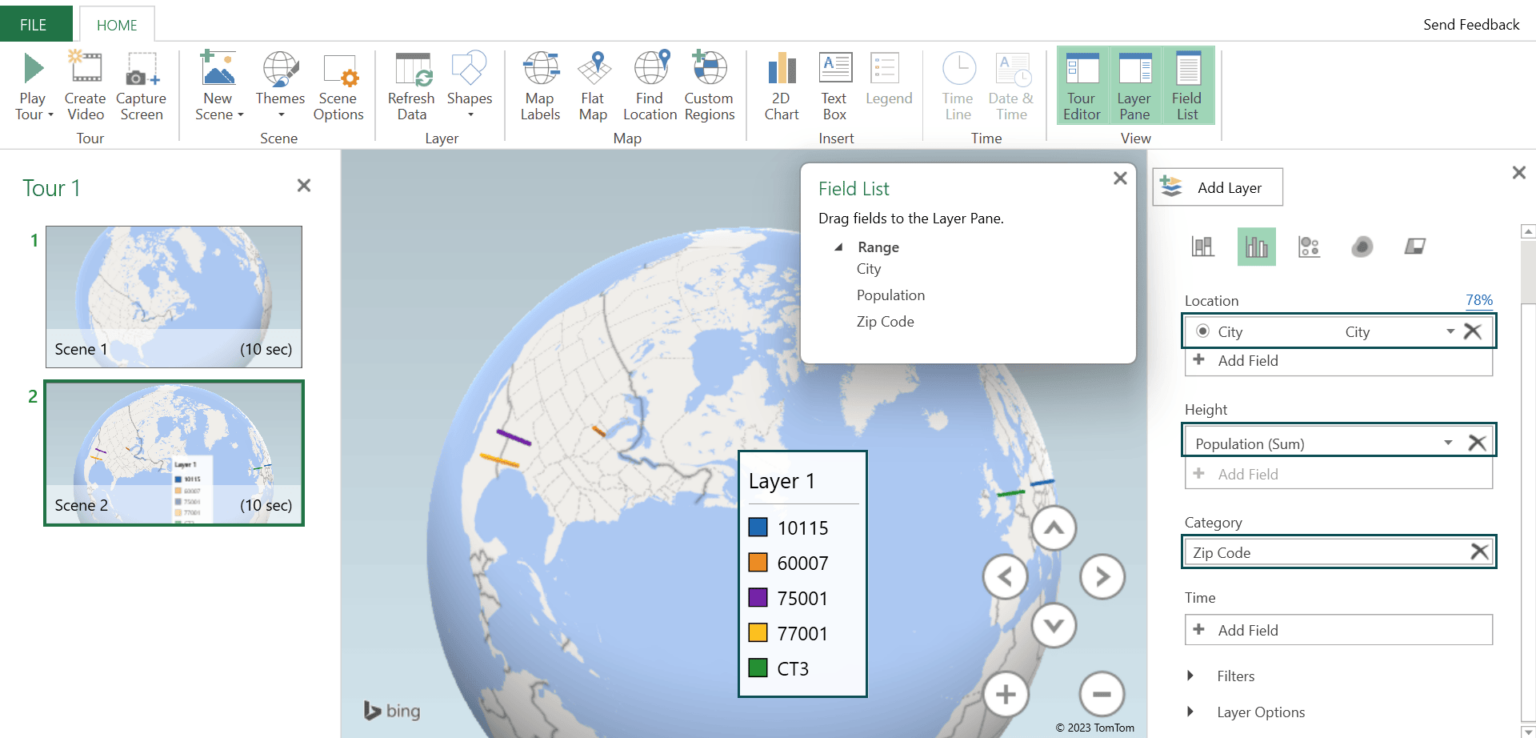Insert a 2D Chart from the ribbon

(781, 85)
